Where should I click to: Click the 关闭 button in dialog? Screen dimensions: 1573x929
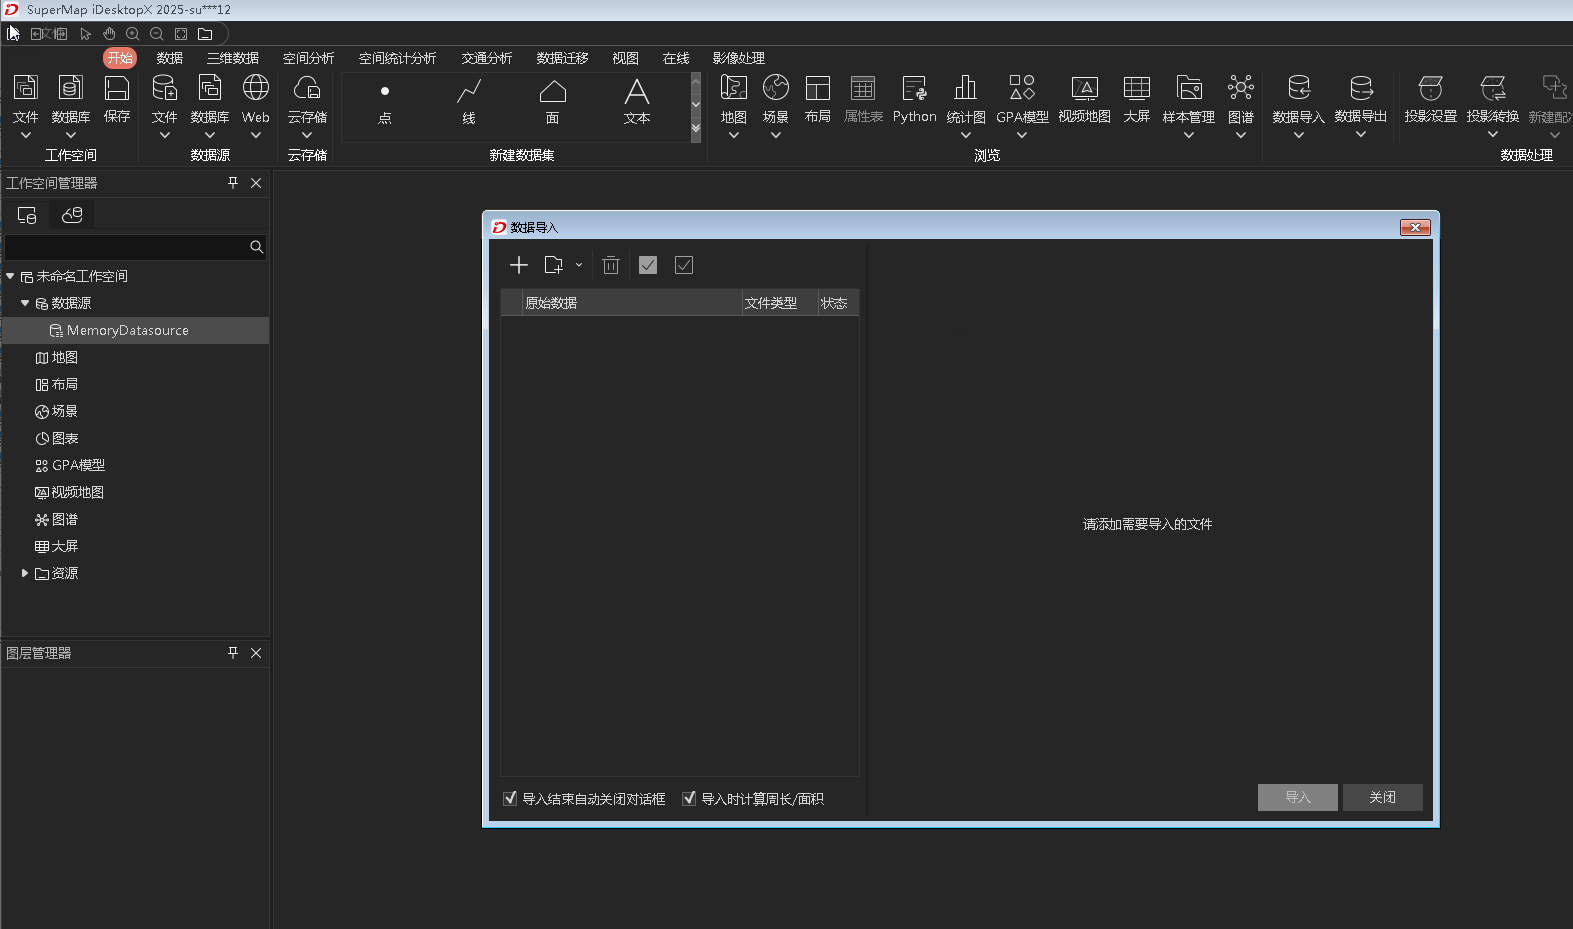coord(1382,797)
